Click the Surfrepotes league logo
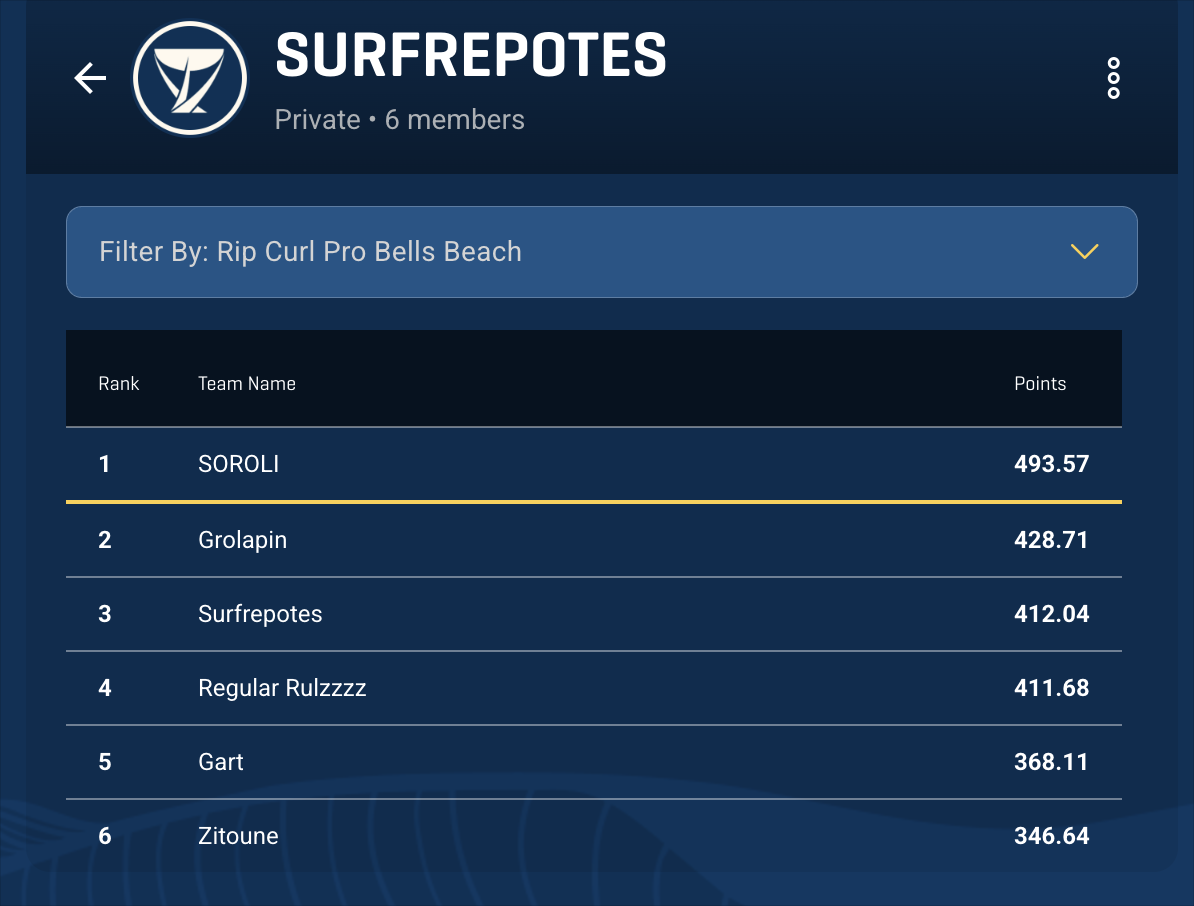The height and width of the screenshot is (906, 1194). 190,78
